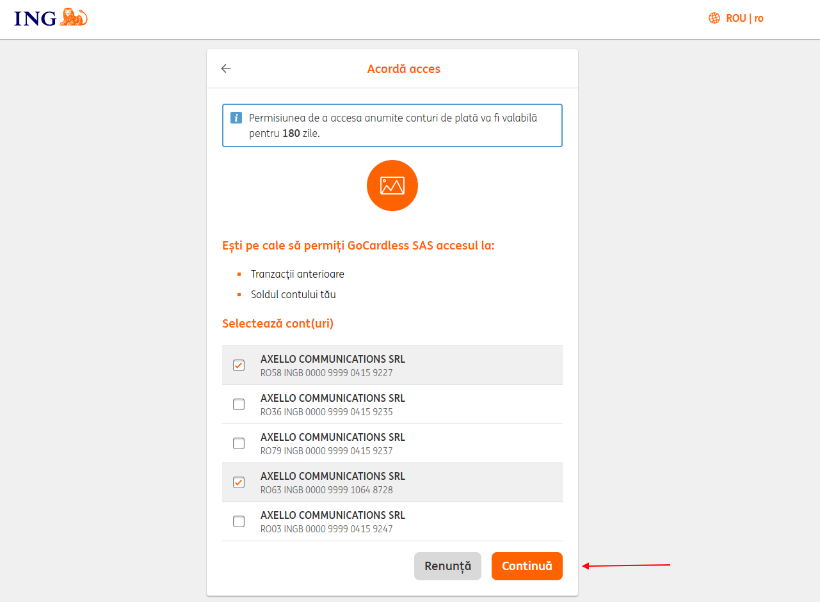Go back using the arrow icon

coord(226,69)
